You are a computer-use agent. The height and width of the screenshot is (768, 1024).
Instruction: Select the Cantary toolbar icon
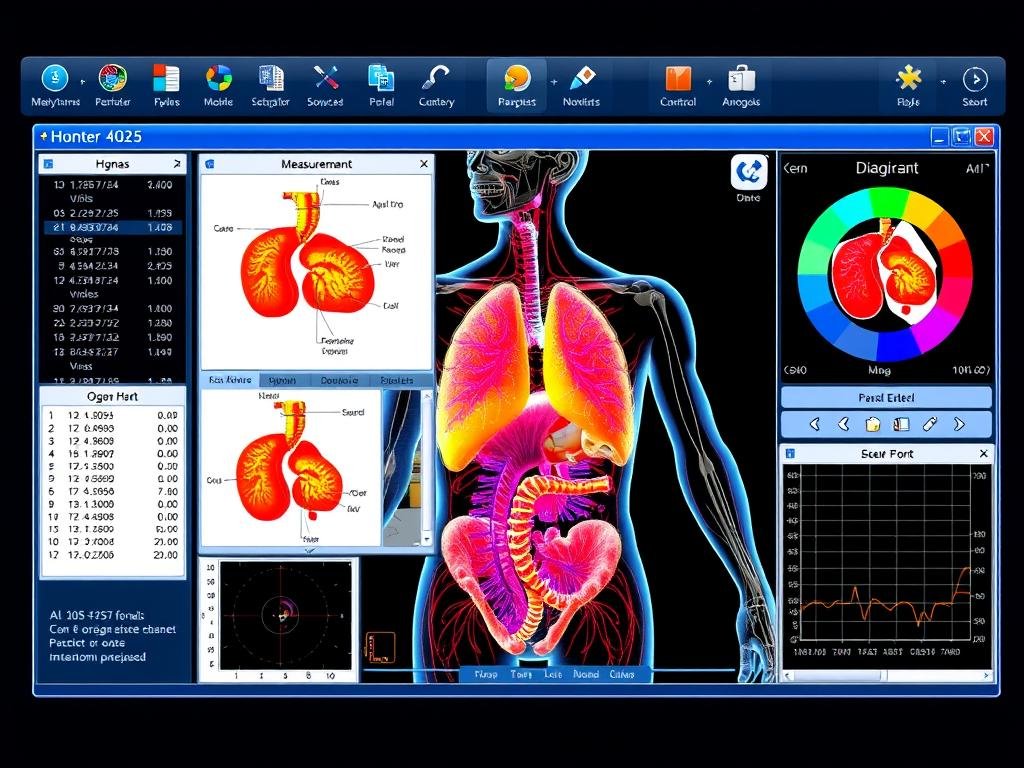click(436, 79)
